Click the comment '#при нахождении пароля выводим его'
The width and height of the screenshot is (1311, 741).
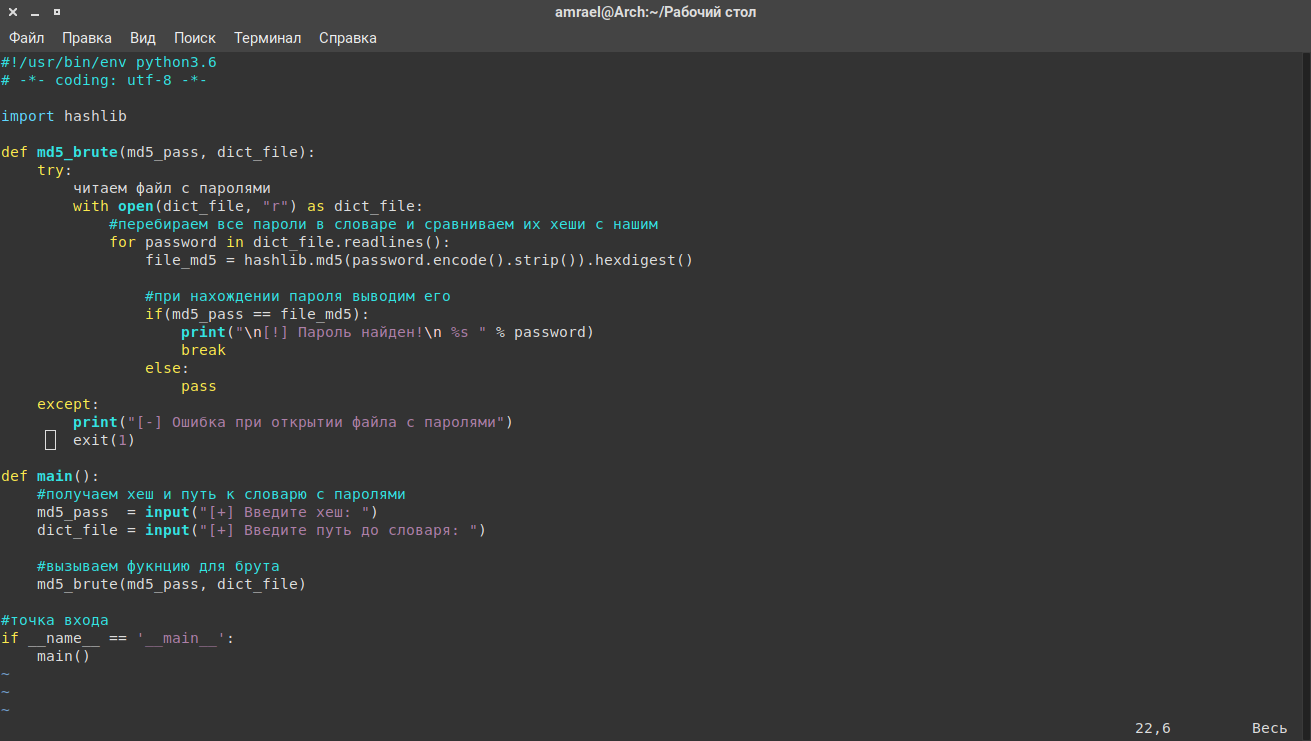pos(298,296)
